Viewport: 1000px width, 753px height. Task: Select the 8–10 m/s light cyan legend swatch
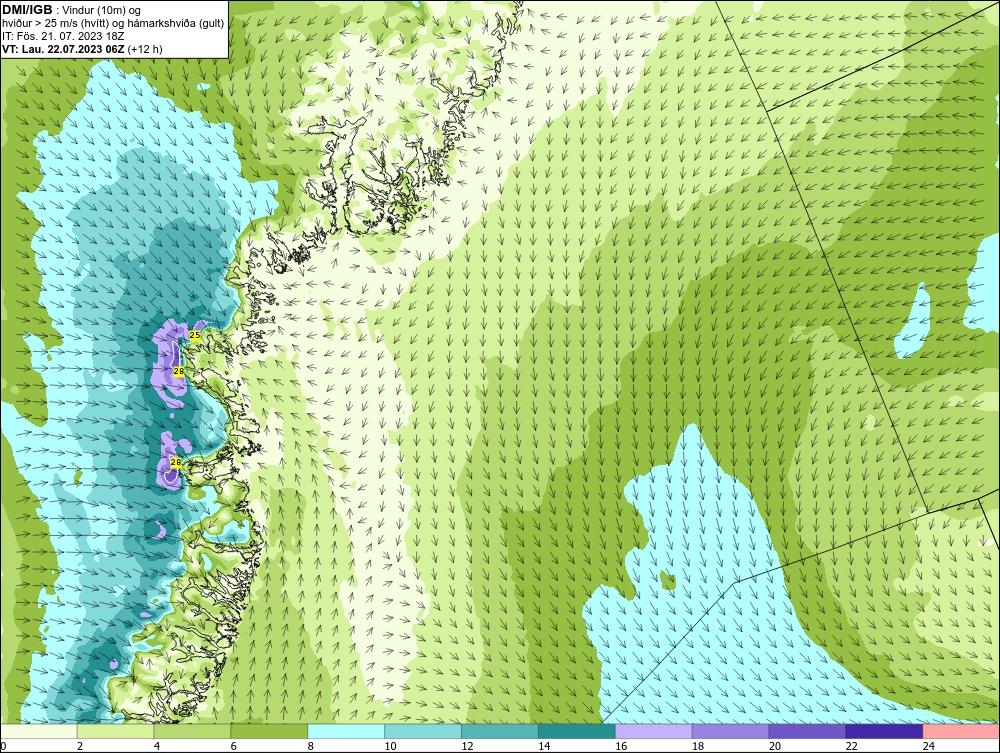[346, 731]
